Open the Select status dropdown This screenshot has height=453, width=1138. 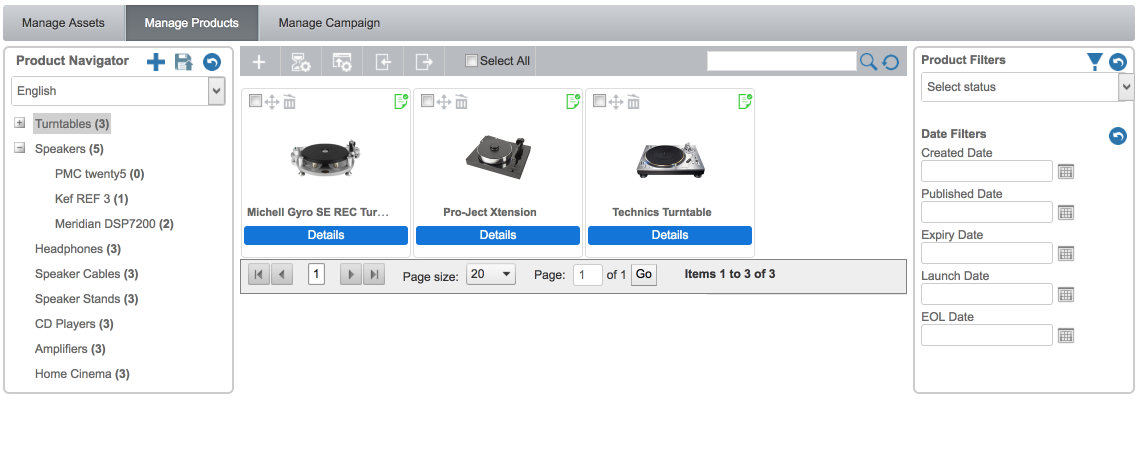[1027, 87]
